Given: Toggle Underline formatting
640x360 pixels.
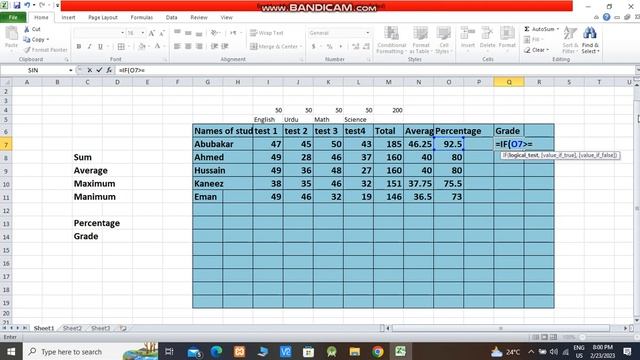Looking at the screenshot, I should click(100, 47).
